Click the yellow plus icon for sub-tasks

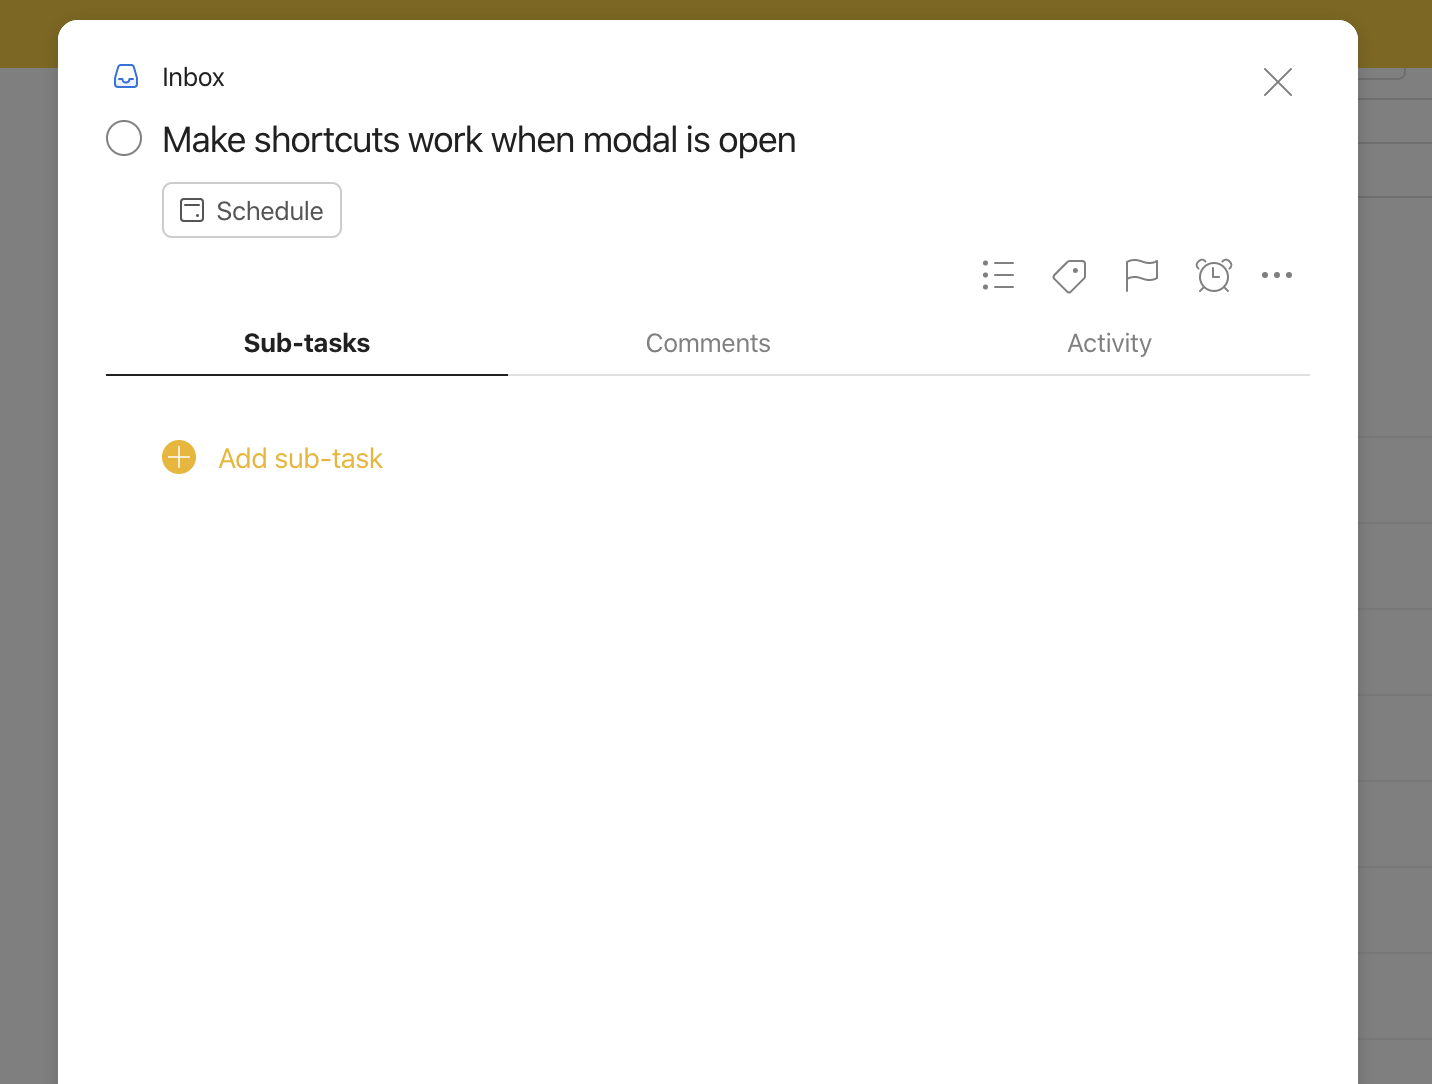[x=178, y=457]
